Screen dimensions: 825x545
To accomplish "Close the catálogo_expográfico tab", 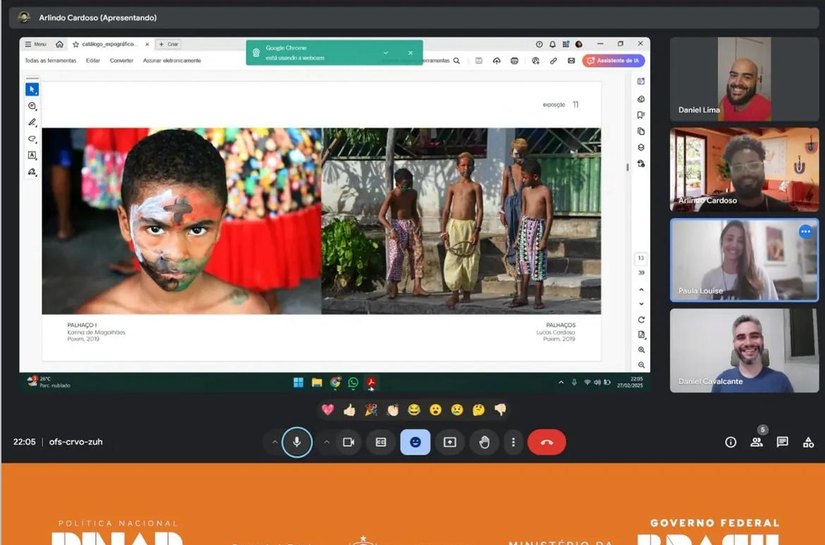I will click(147, 44).
